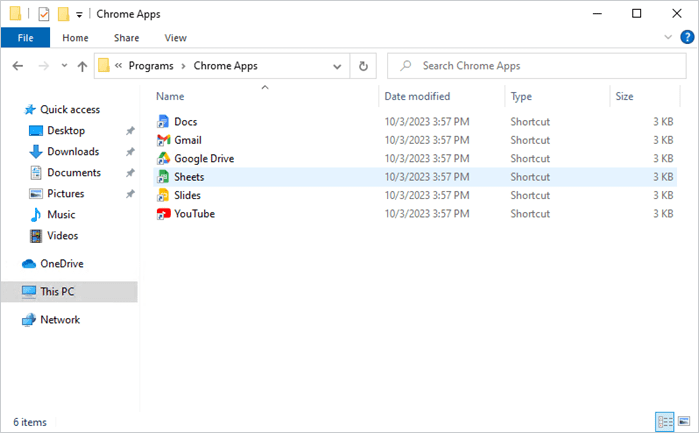
Task: Expand the ribbon using the chevron
Action: (x=668, y=37)
